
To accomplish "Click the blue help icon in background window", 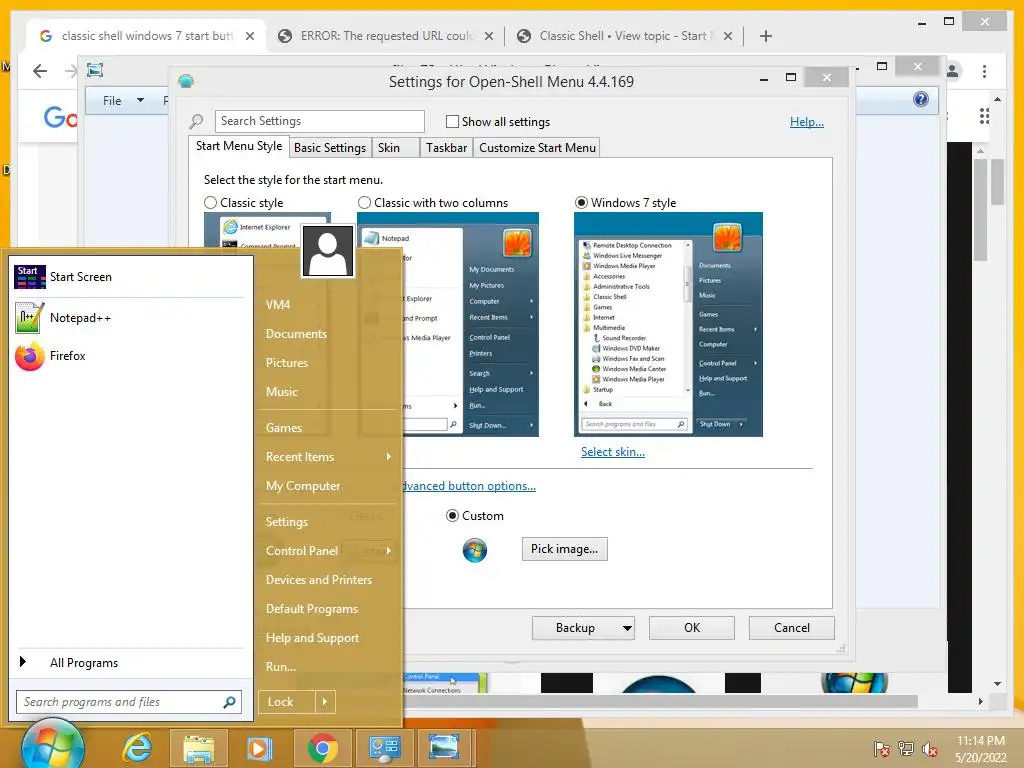I will pyautogui.click(x=921, y=99).
